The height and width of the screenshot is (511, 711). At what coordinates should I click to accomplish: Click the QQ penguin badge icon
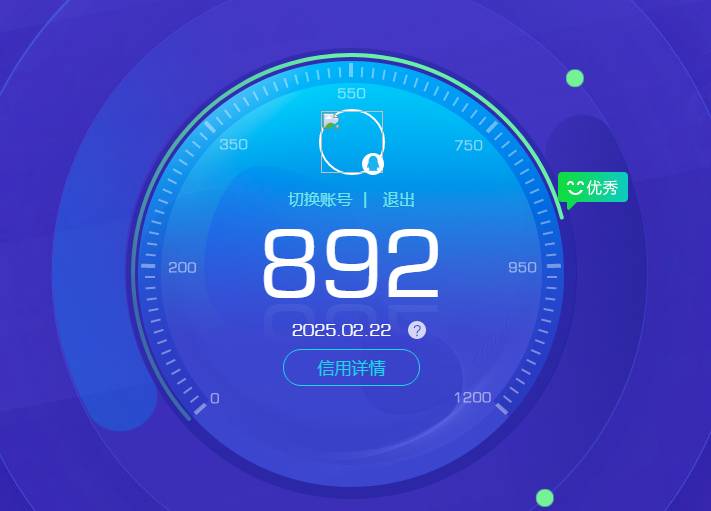click(371, 163)
